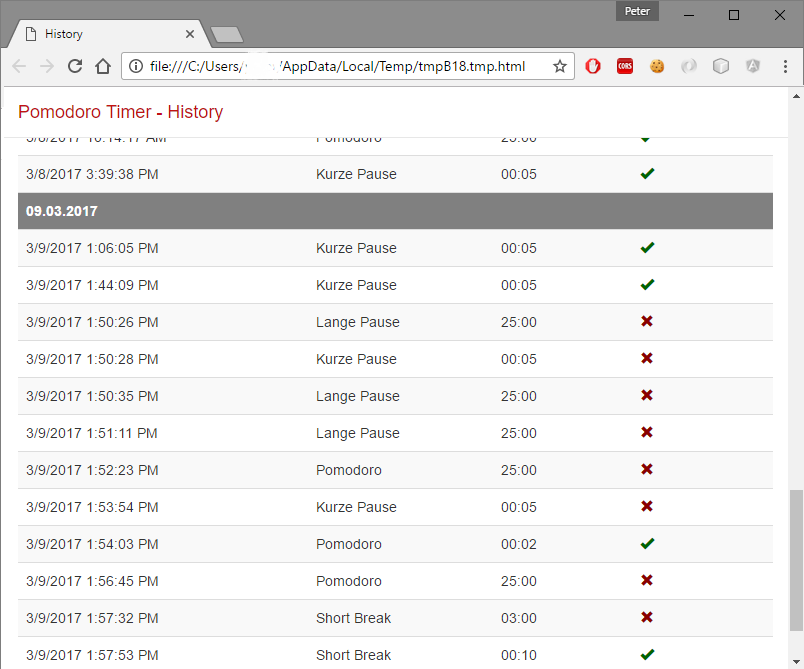
Task: Select timestamp 3/9/2017 1:57:53 PM
Action: 92,655
